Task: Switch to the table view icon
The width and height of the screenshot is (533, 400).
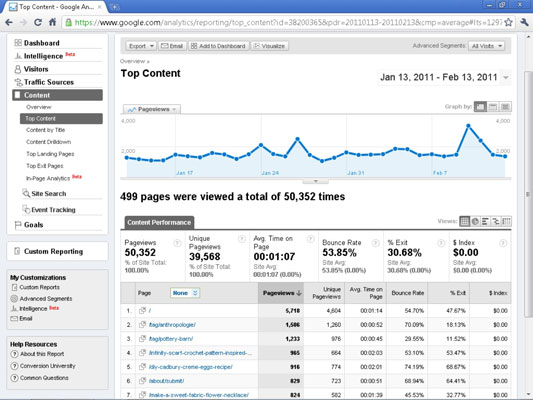Action: [x=464, y=222]
